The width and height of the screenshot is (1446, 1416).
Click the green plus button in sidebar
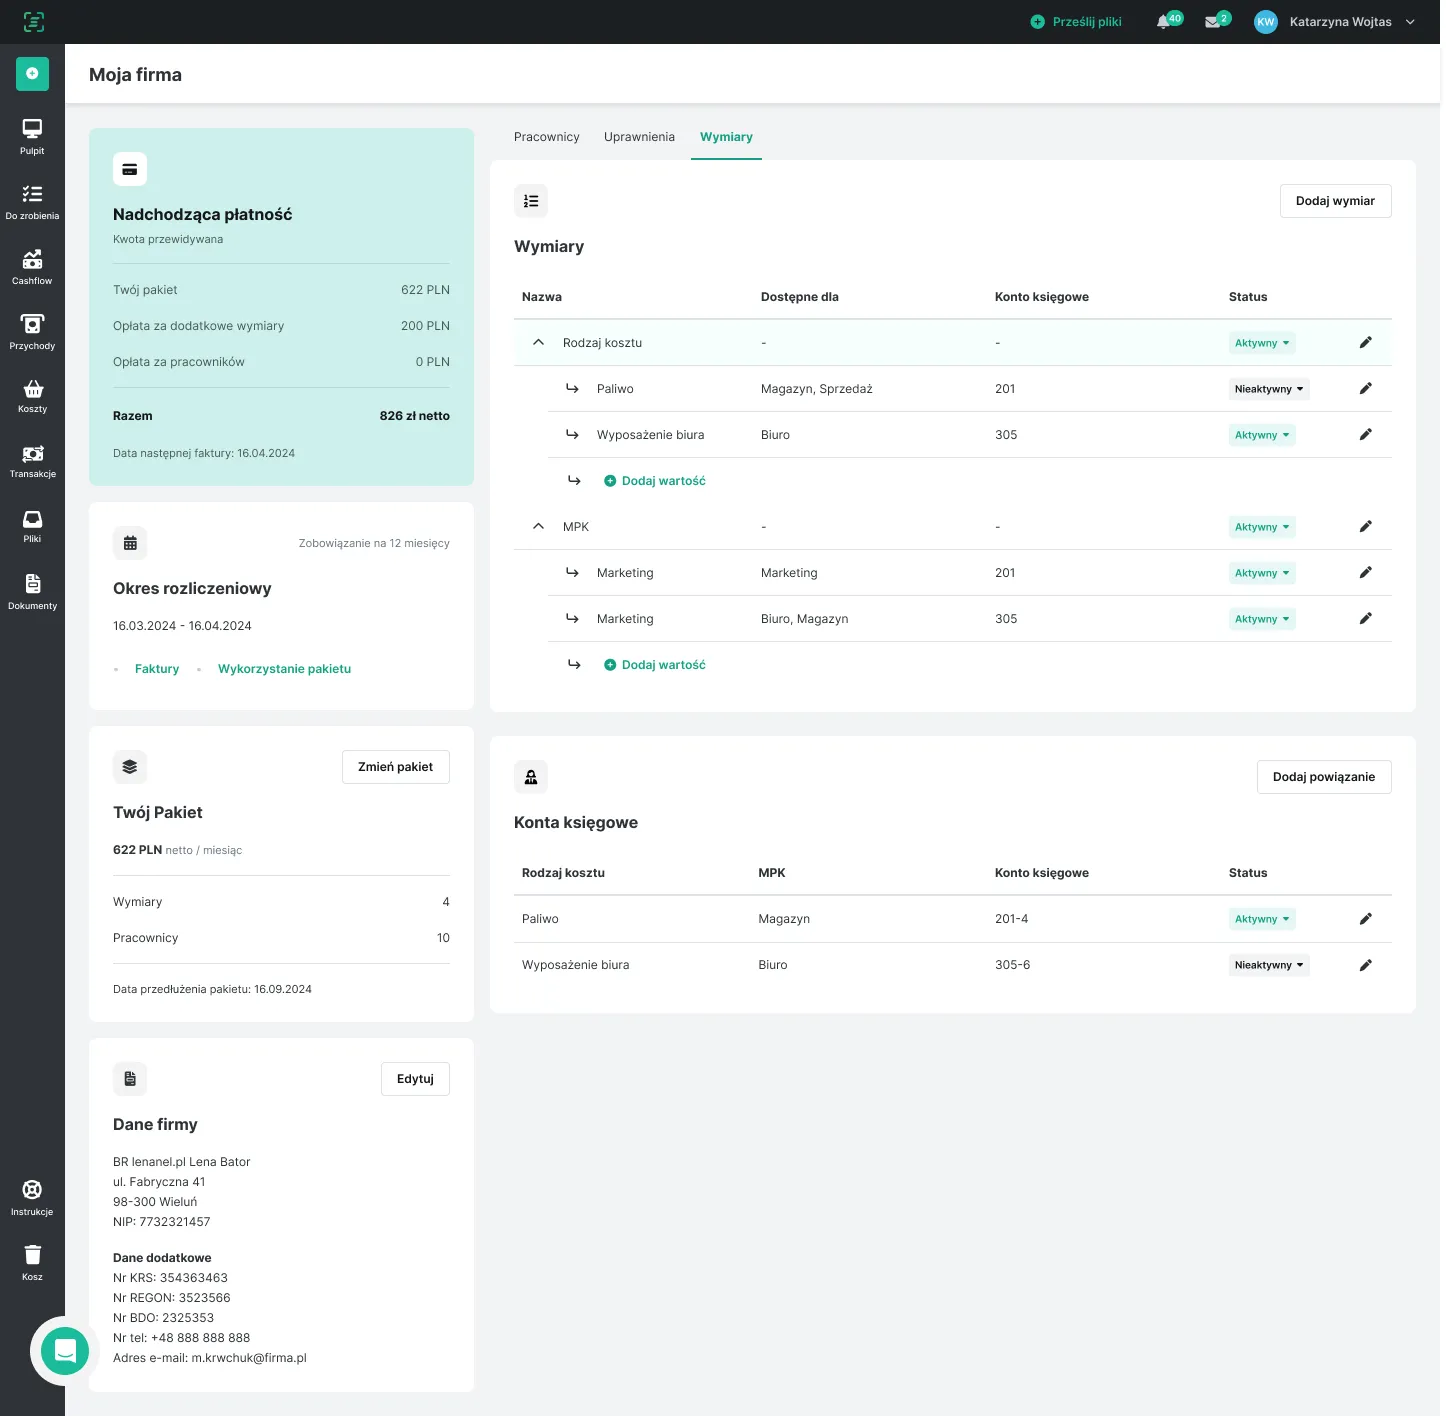click(32, 73)
